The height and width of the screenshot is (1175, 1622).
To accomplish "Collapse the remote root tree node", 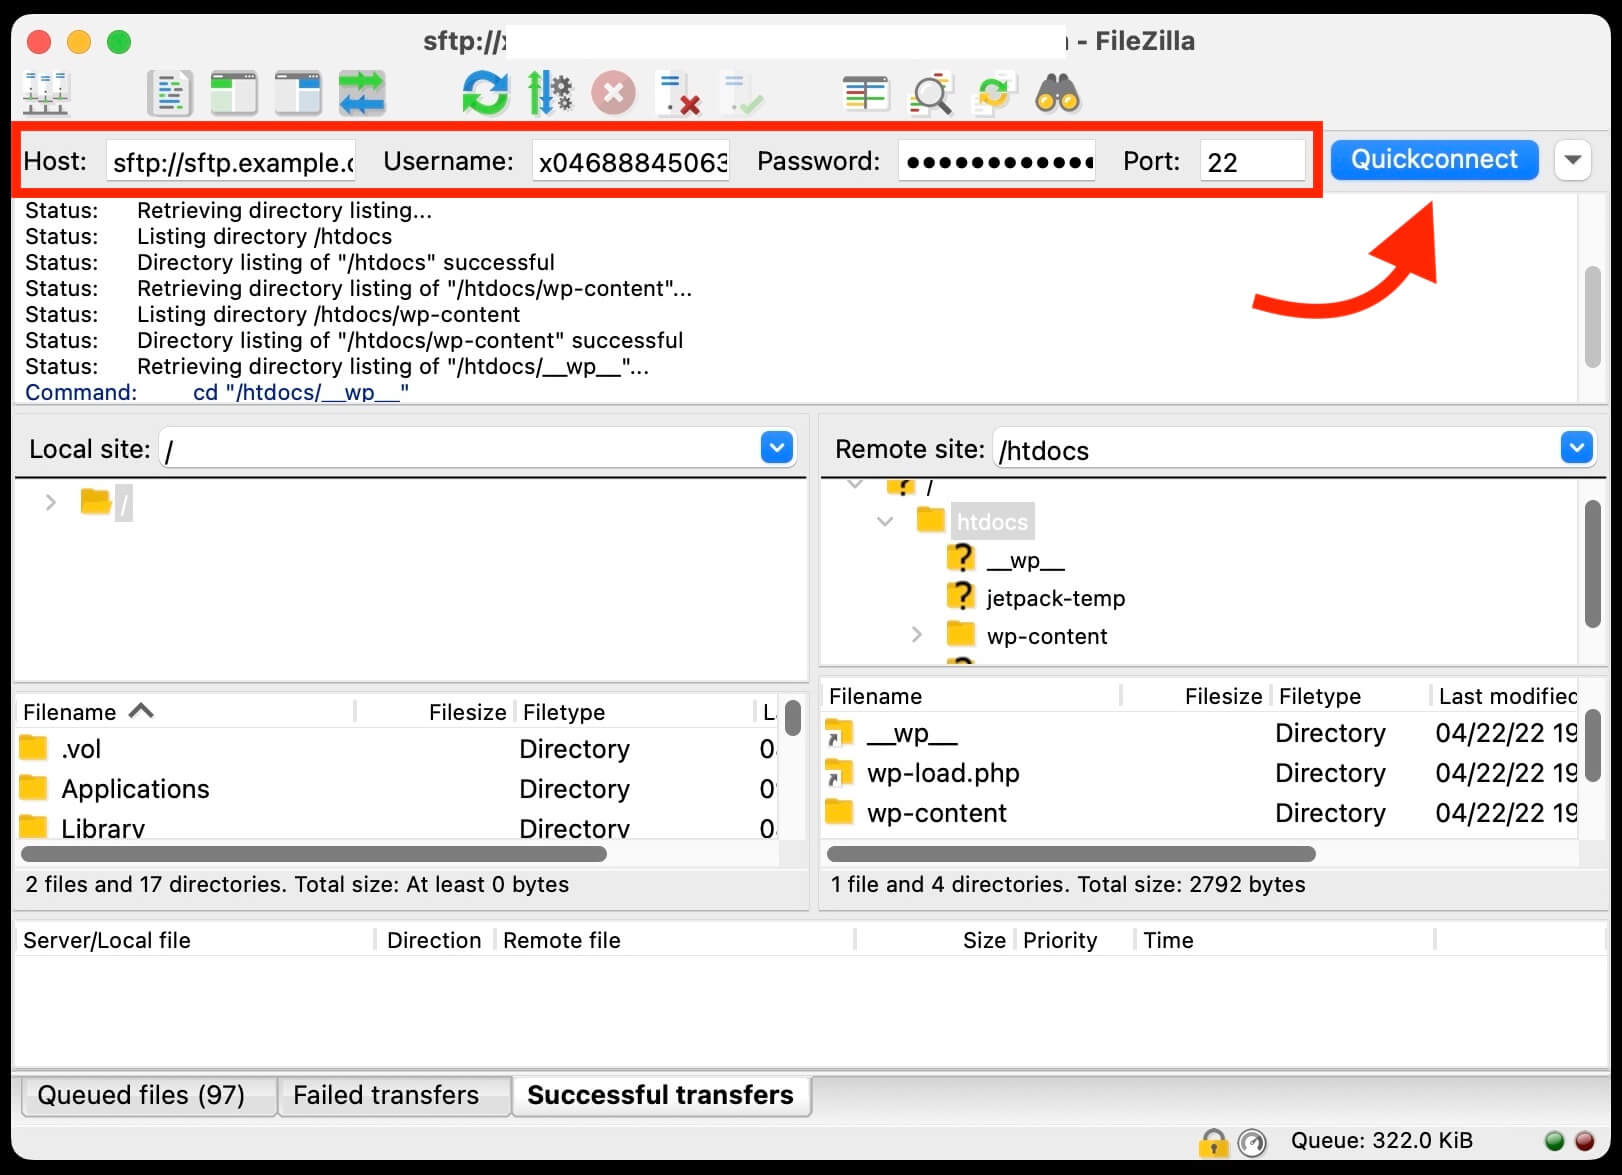I will click(854, 486).
